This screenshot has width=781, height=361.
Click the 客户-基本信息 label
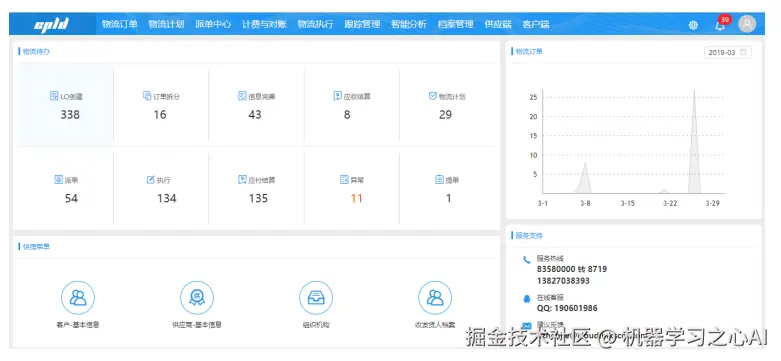click(x=78, y=325)
